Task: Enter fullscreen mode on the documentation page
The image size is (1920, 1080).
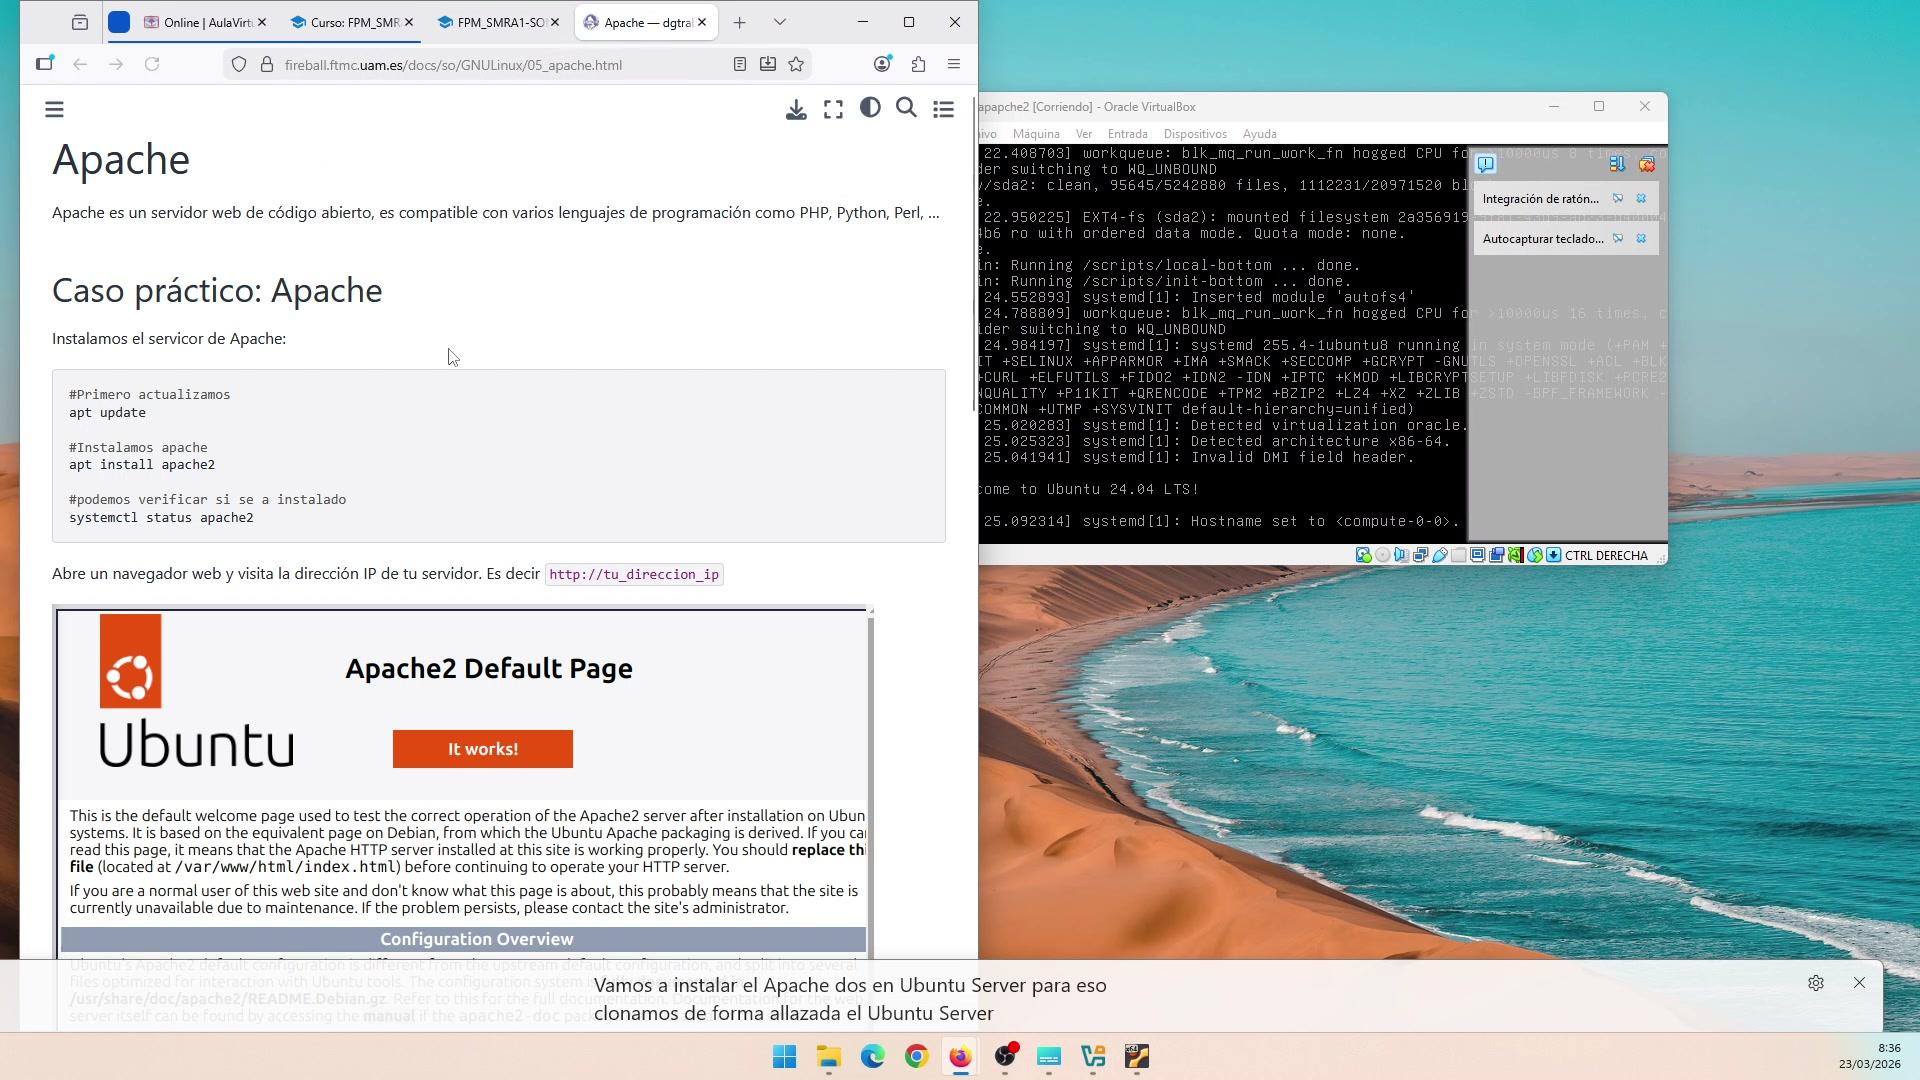Action: [833, 110]
